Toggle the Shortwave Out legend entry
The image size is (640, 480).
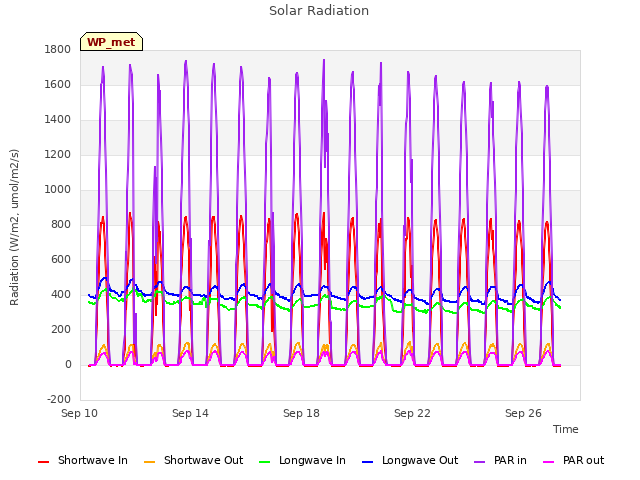193,460
